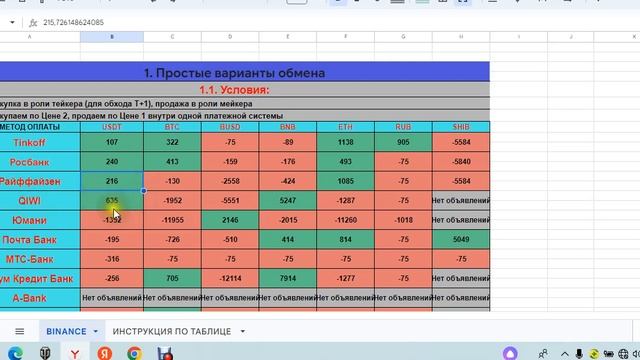Click the Юмани row label
640x360 pixels.
point(29,220)
